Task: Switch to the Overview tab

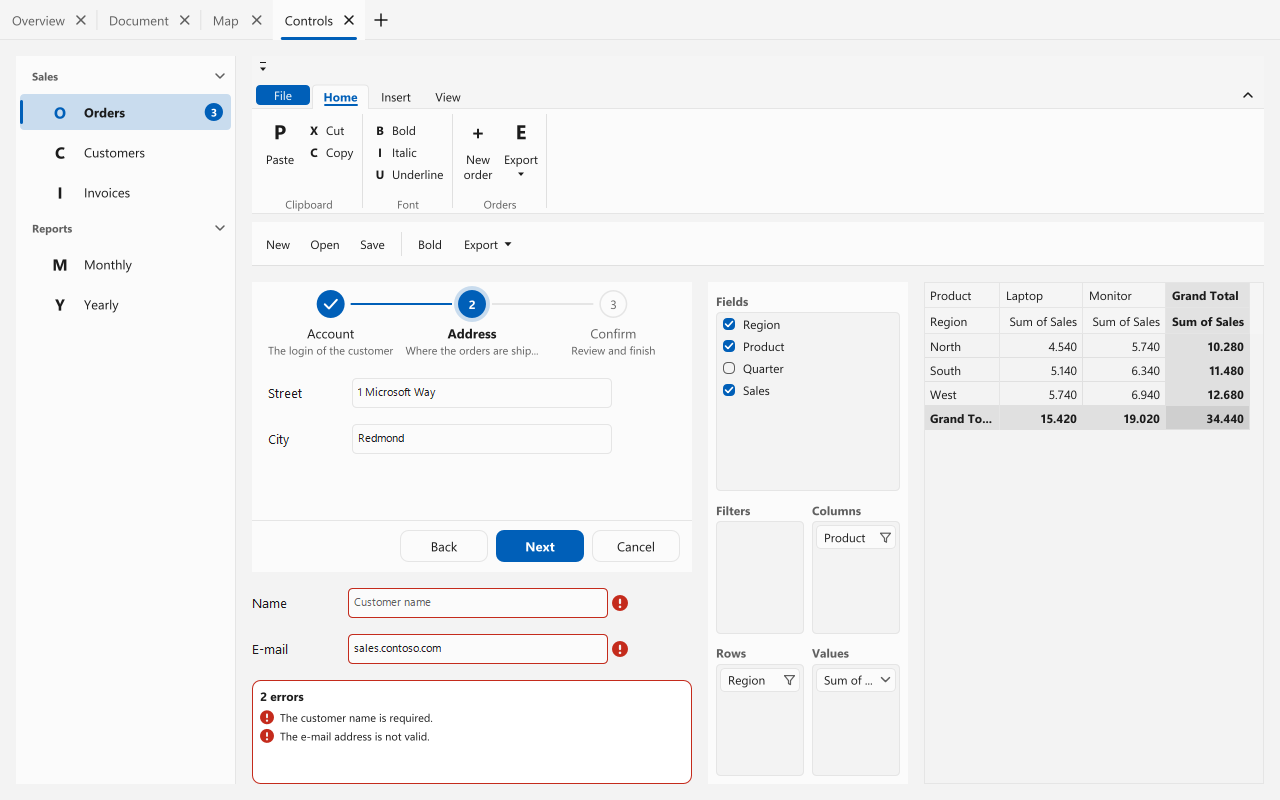Action: pos(38,20)
